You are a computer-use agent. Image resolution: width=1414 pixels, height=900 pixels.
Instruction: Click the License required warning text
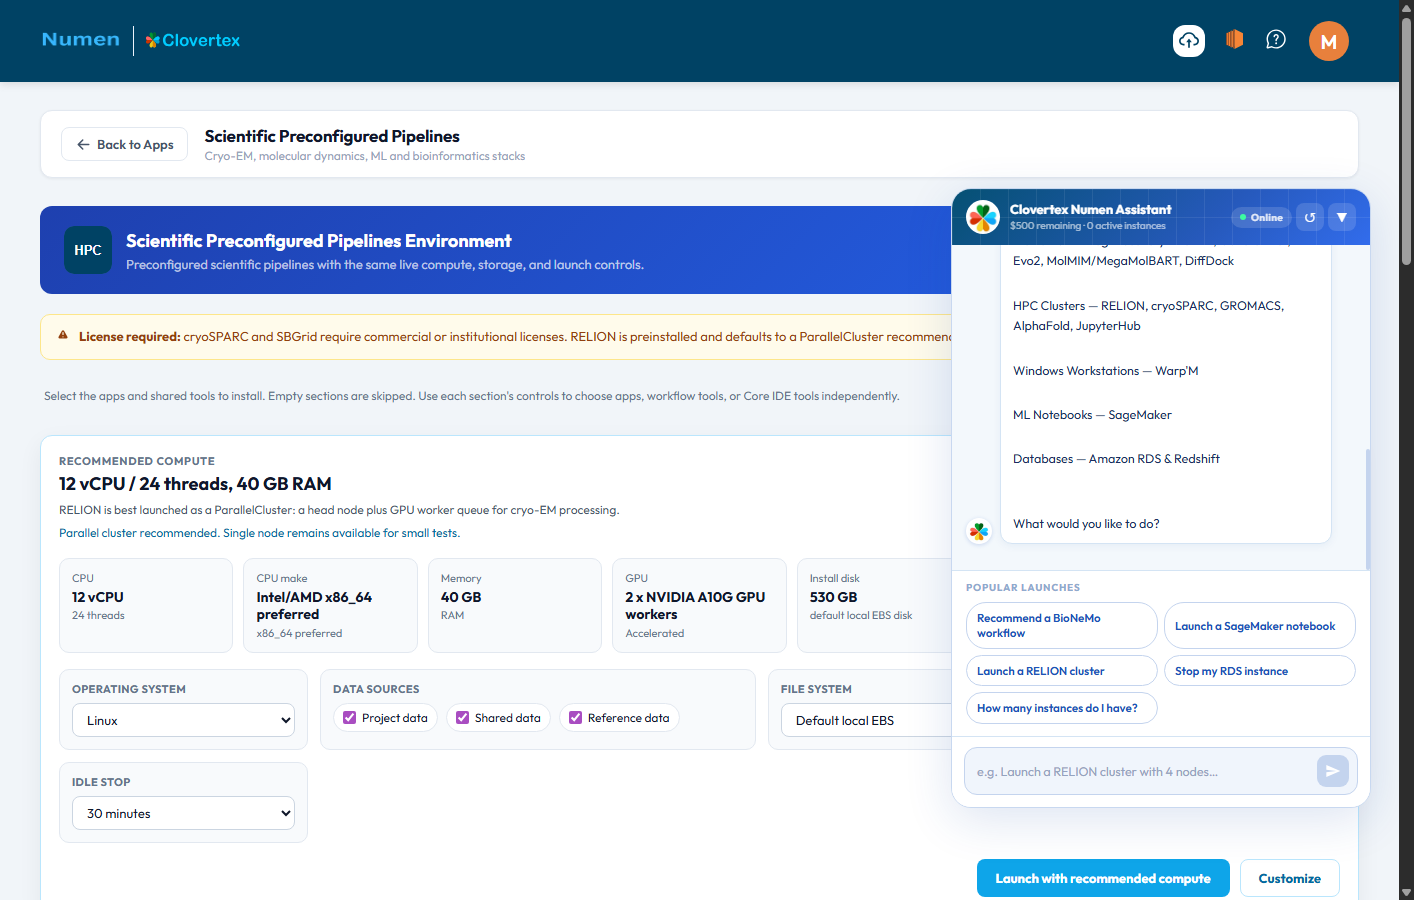click(515, 337)
